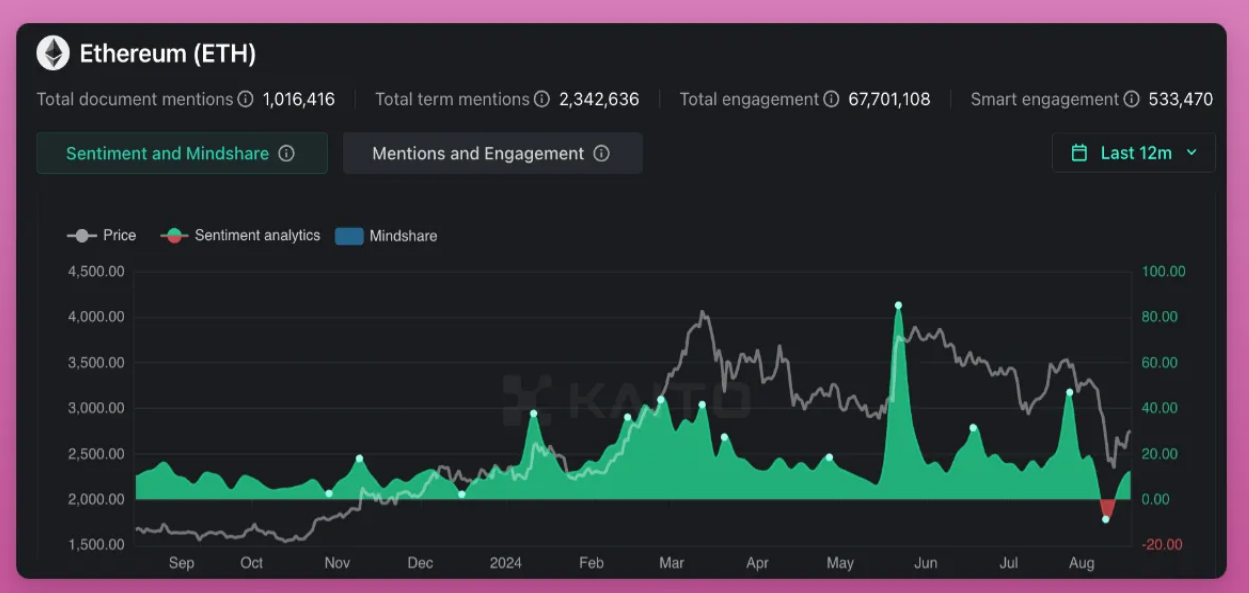Click the red negative sentiment low point in August
The width and height of the screenshot is (1249, 593).
pyautogui.click(x=1106, y=519)
